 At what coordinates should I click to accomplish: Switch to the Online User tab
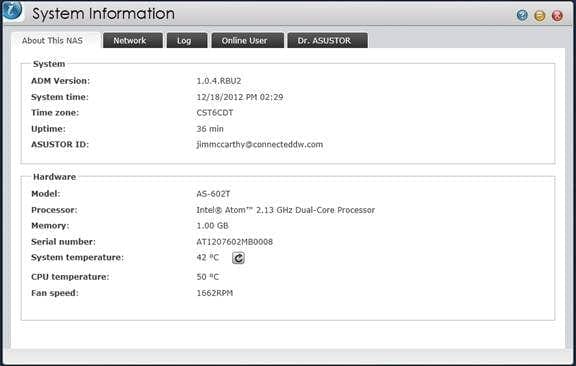248,40
